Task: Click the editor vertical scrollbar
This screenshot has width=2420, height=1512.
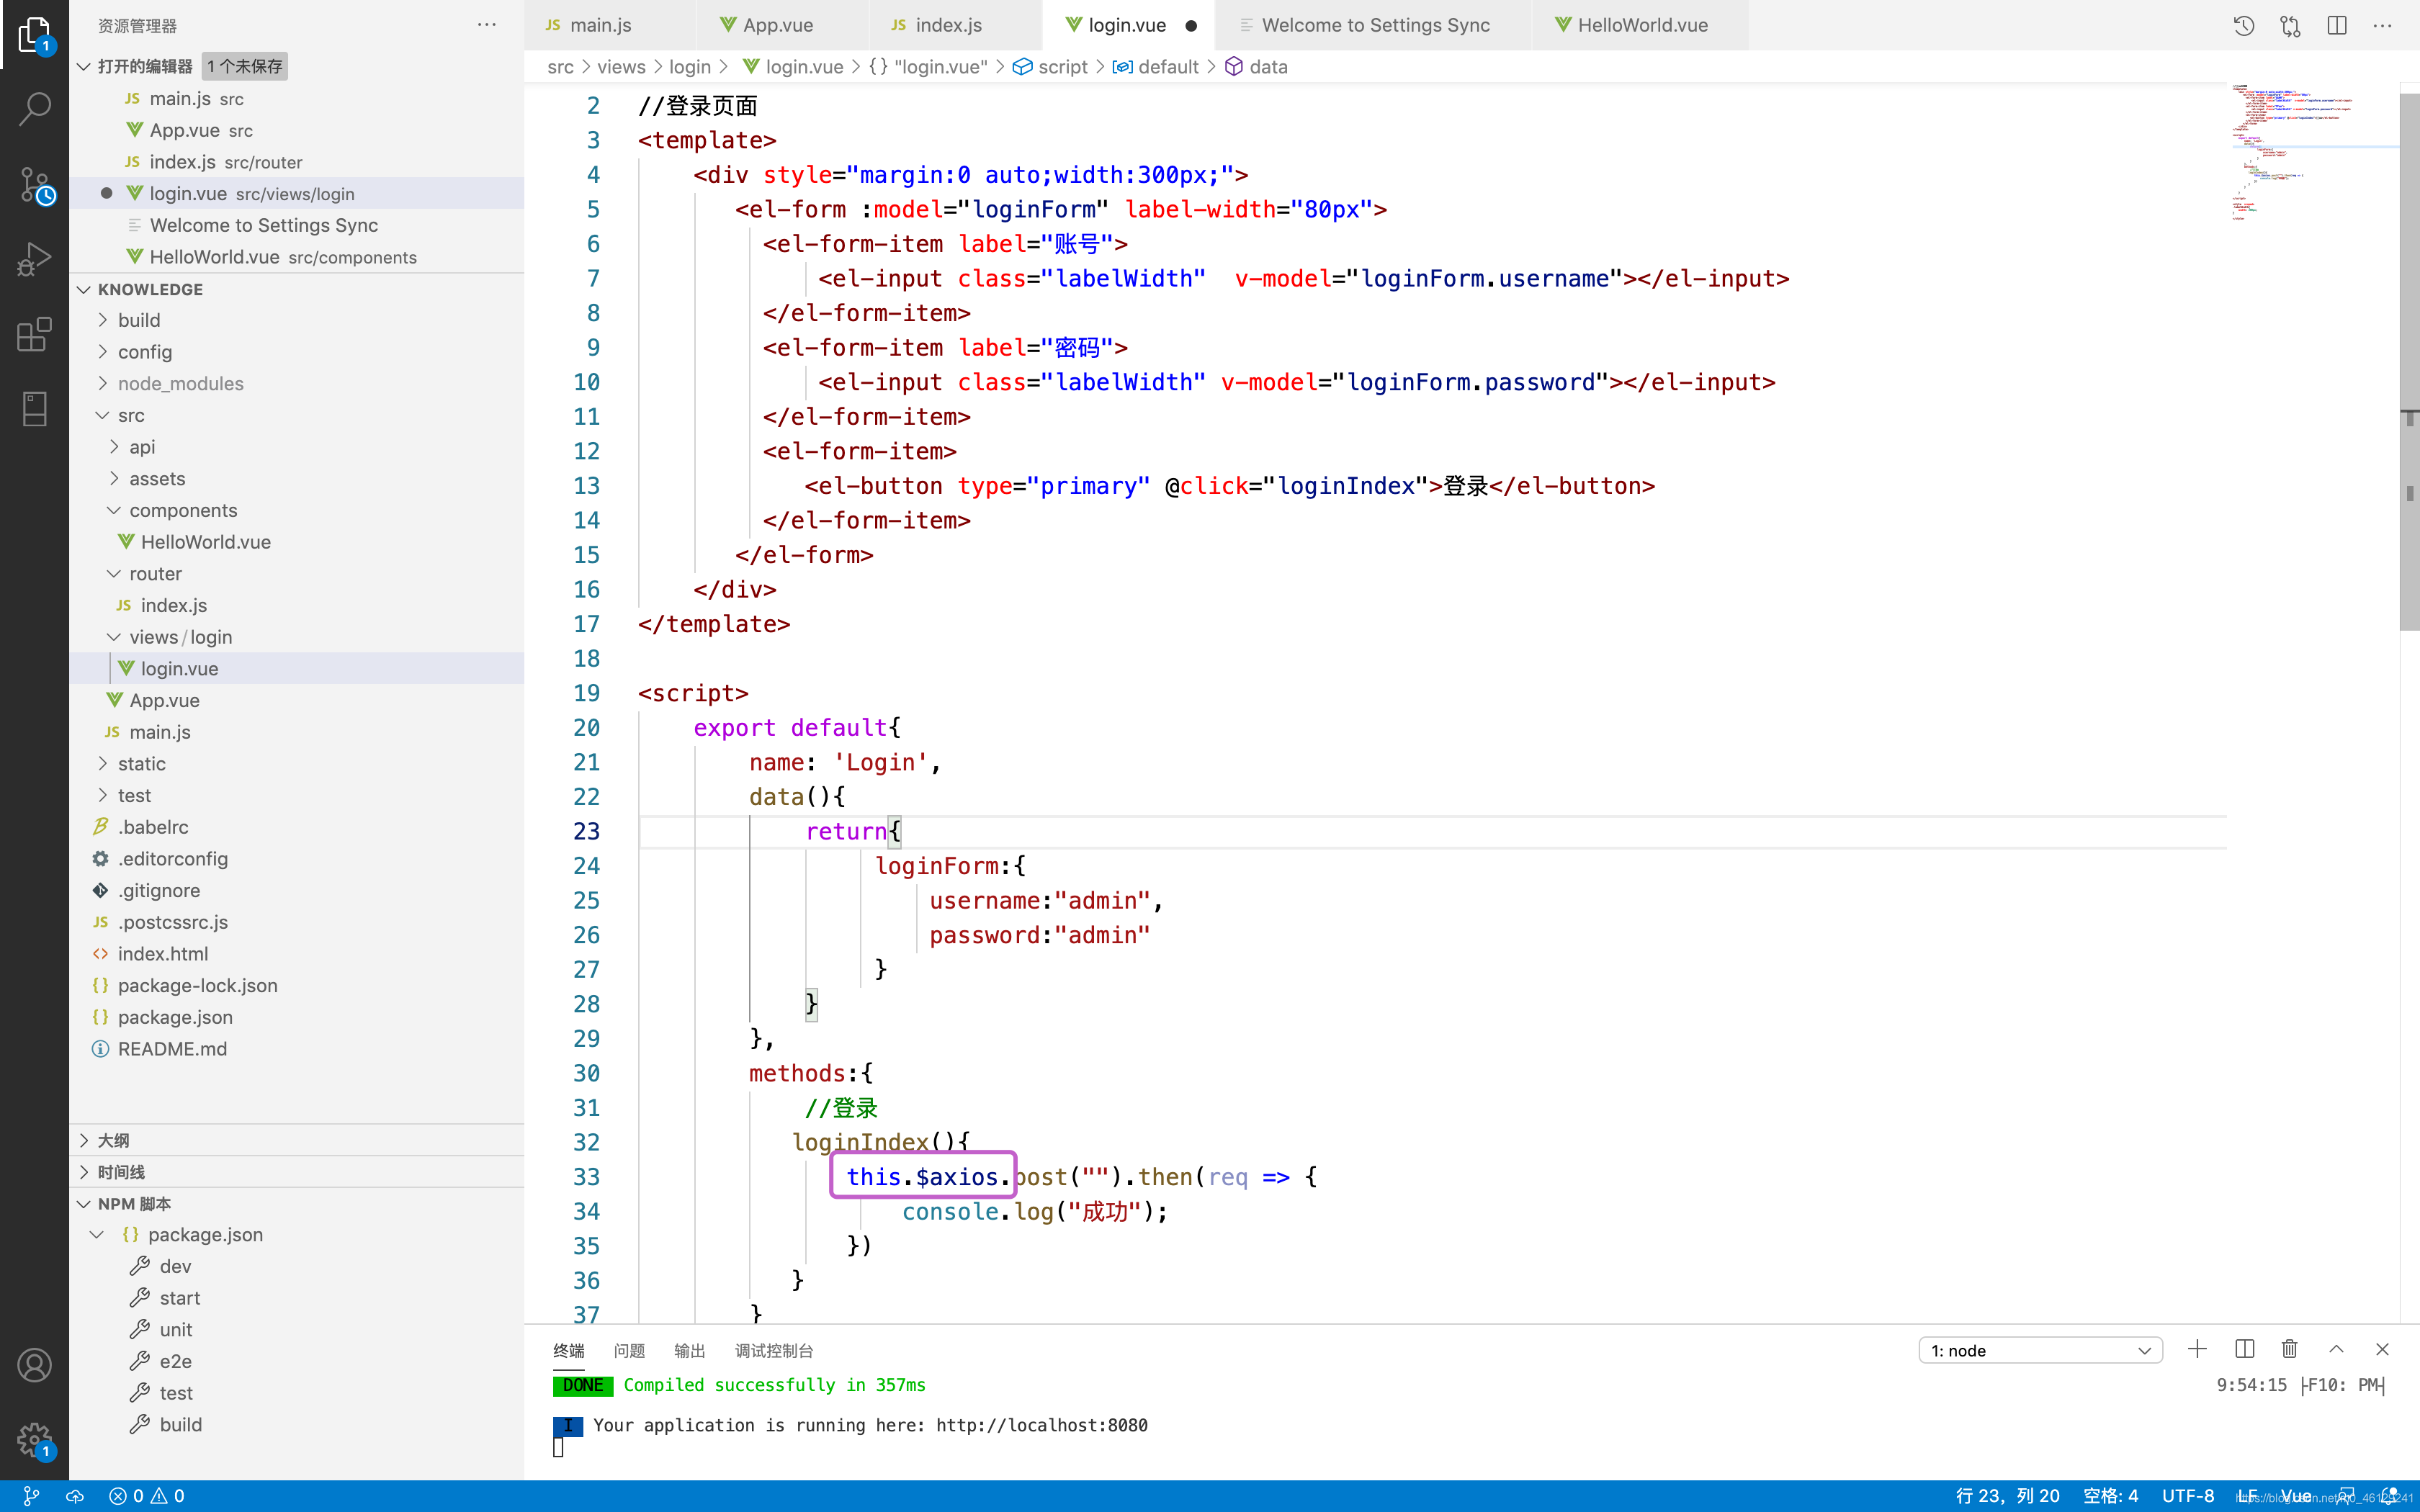Action: (2409, 361)
